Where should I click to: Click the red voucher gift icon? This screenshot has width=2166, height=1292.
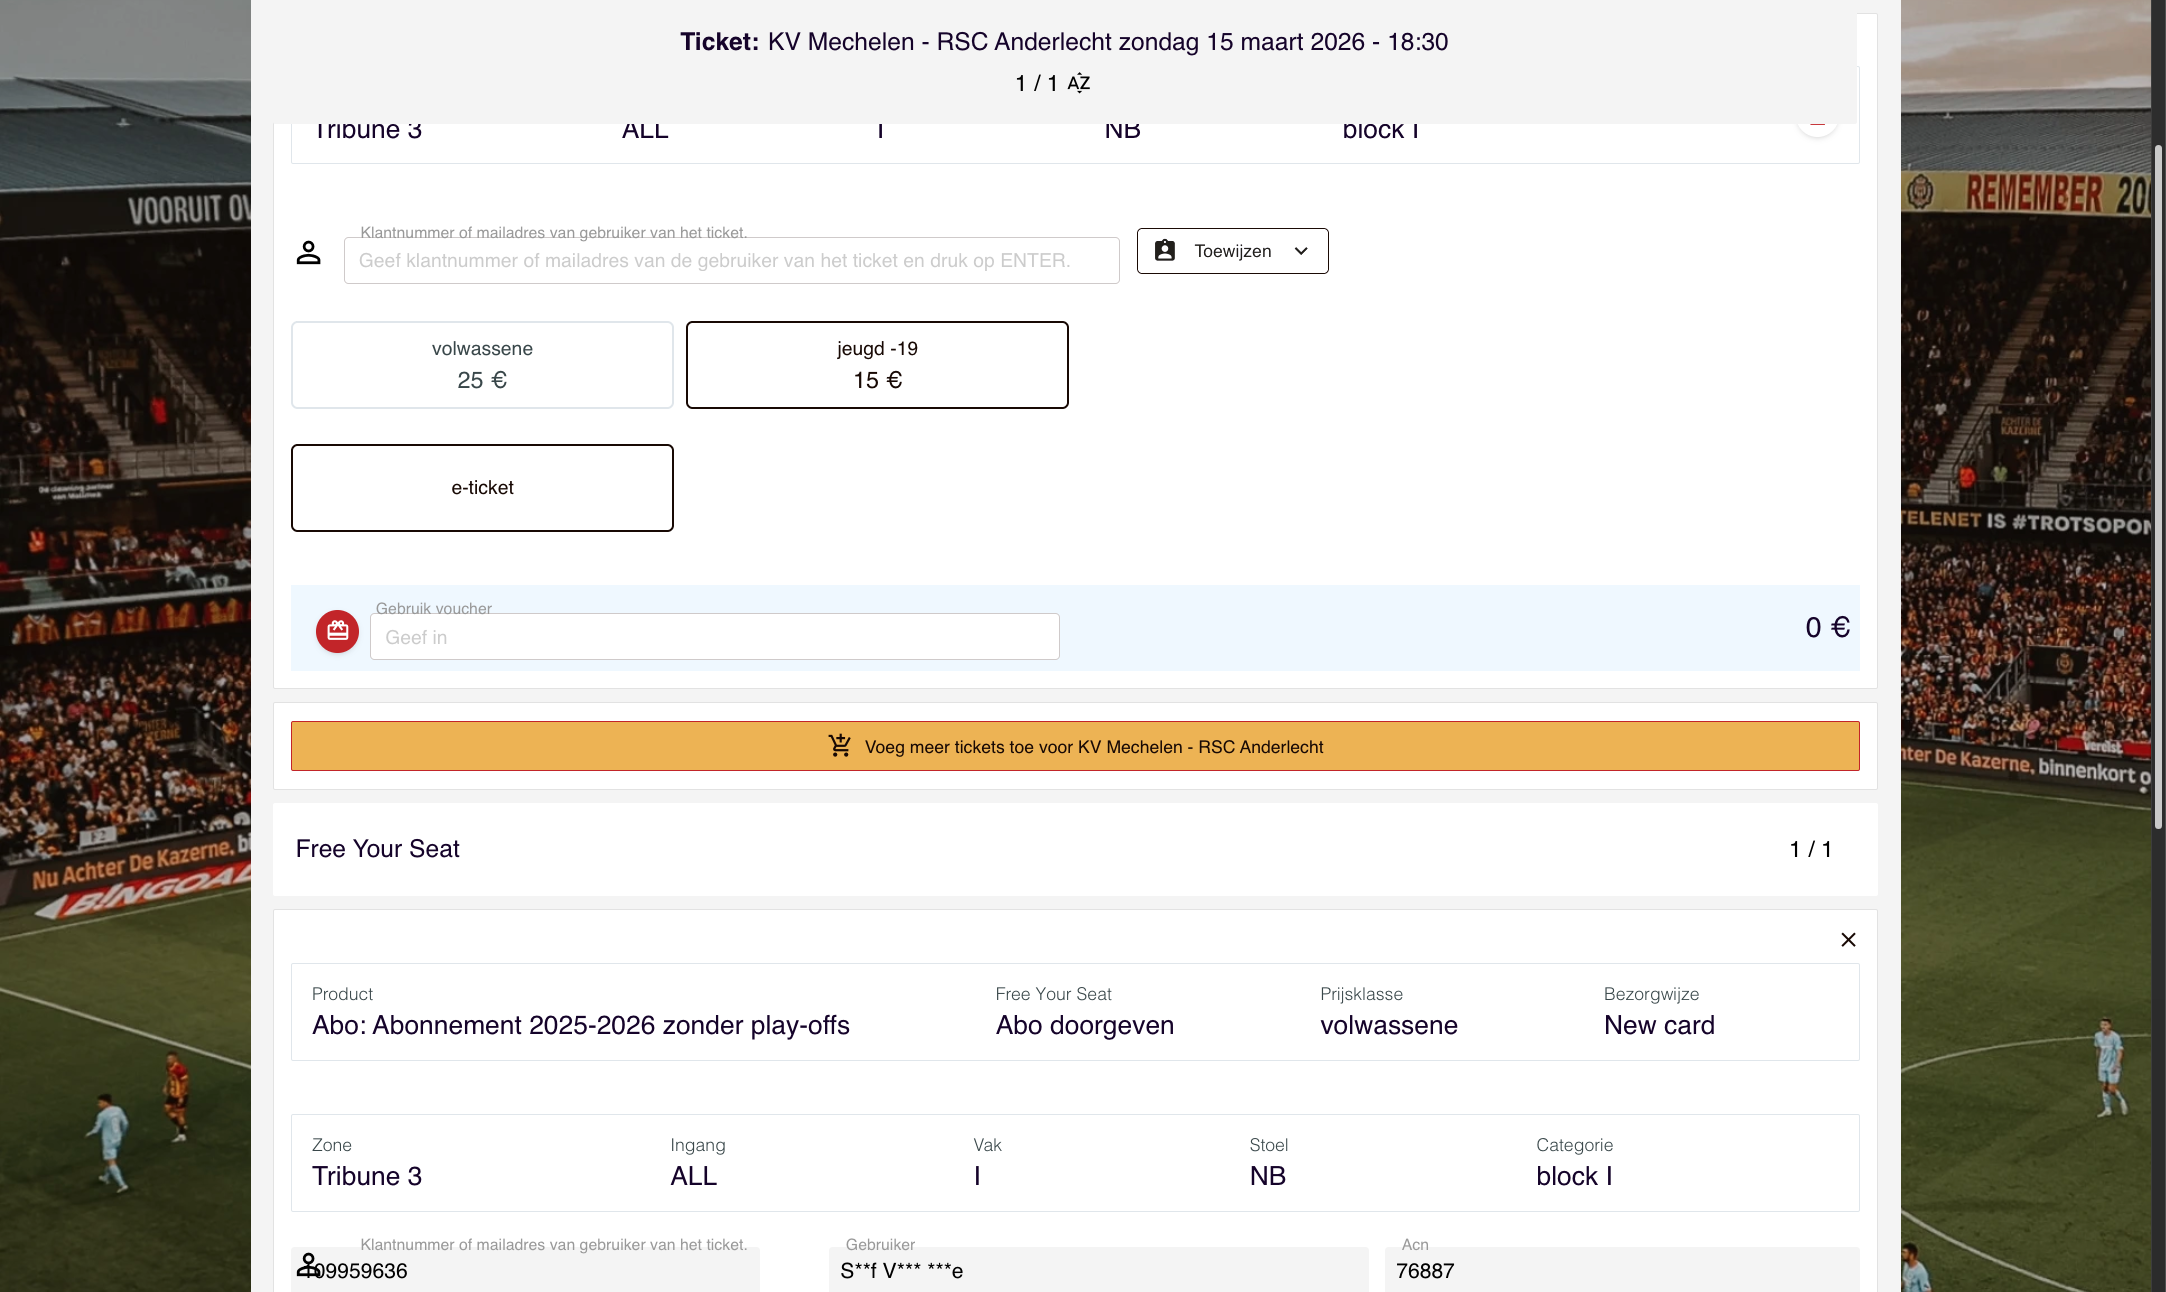(x=338, y=631)
